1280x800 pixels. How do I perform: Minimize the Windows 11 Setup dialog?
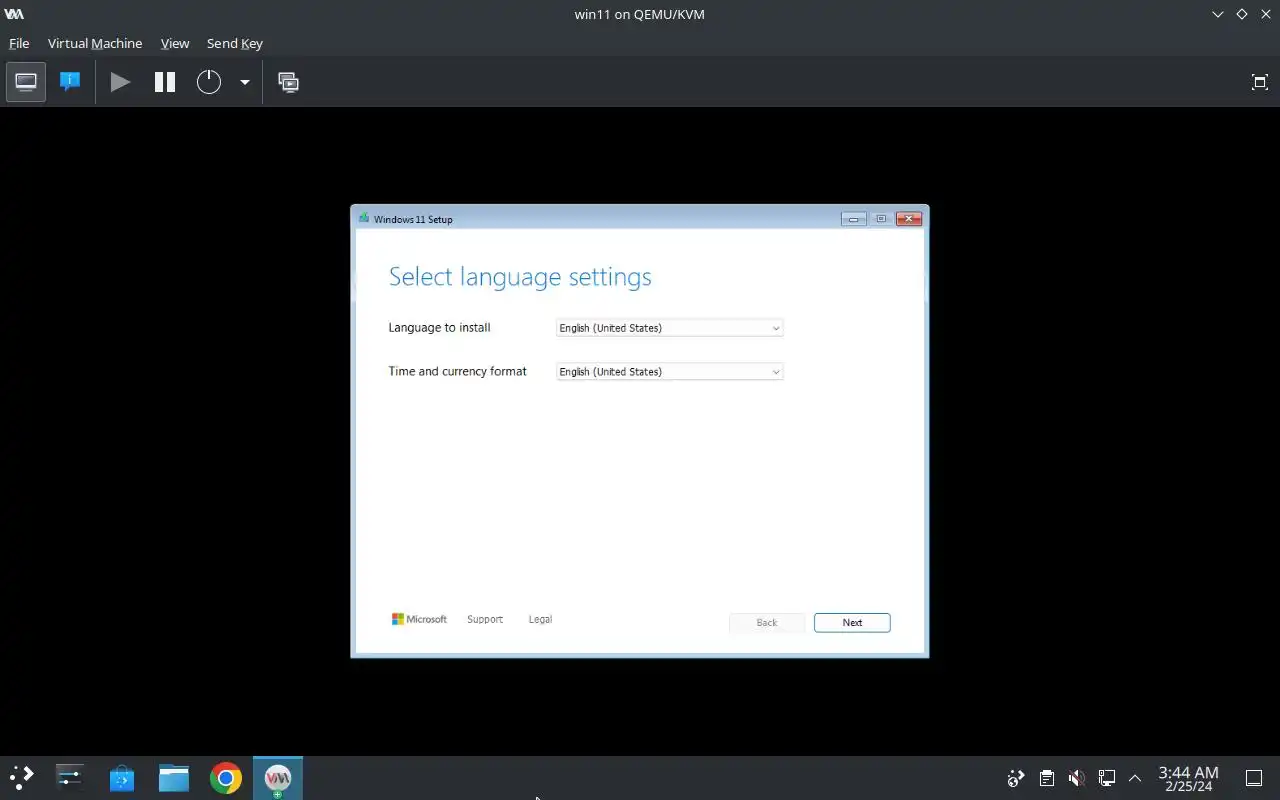tap(853, 219)
